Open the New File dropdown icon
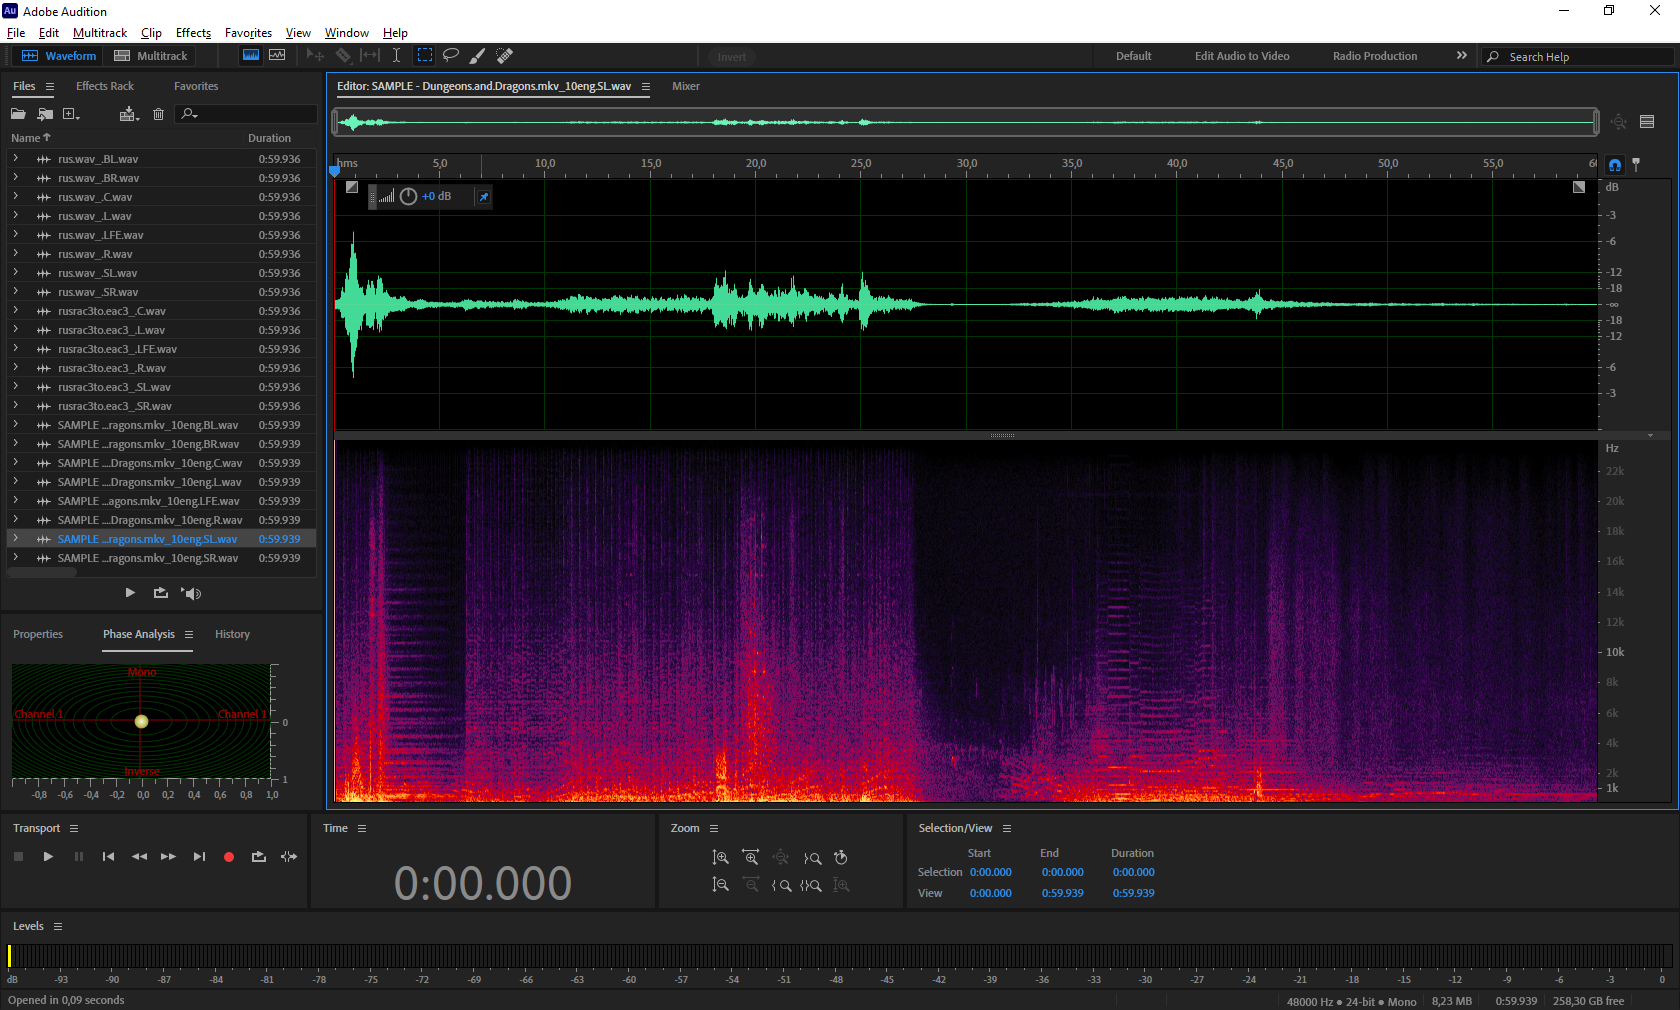This screenshot has width=1680, height=1010. (71, 114)
